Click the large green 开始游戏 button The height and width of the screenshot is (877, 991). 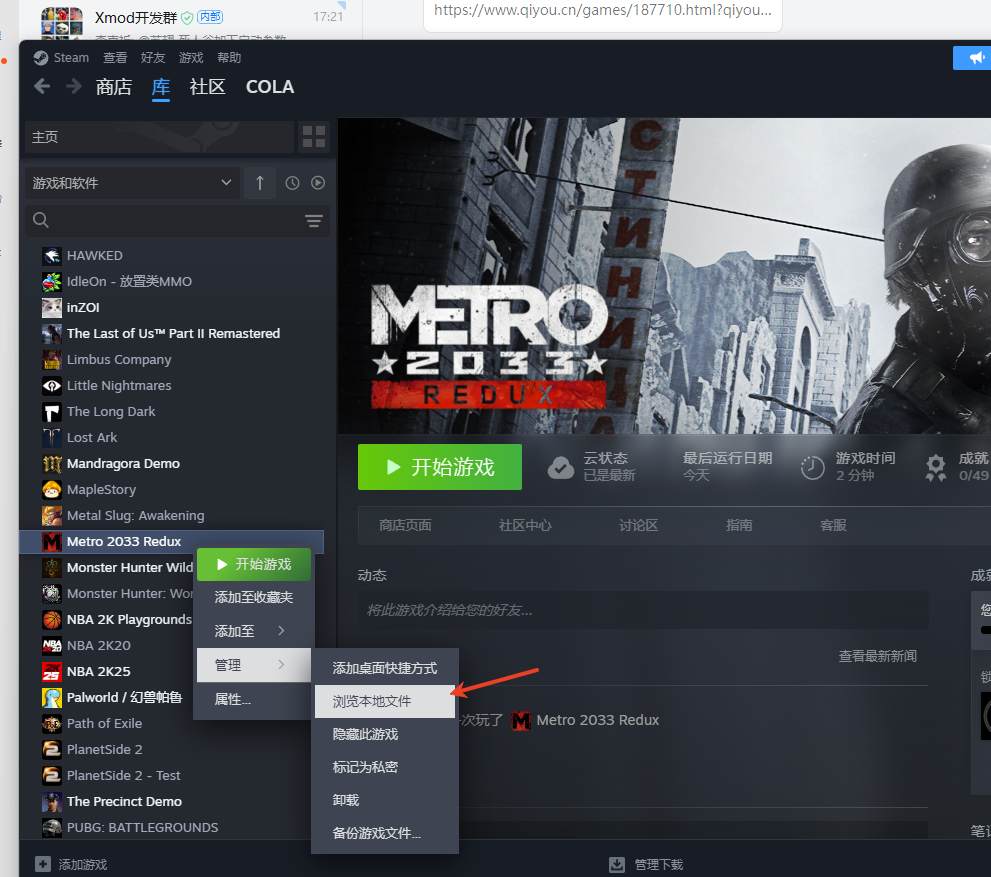[x=440, y=467]
